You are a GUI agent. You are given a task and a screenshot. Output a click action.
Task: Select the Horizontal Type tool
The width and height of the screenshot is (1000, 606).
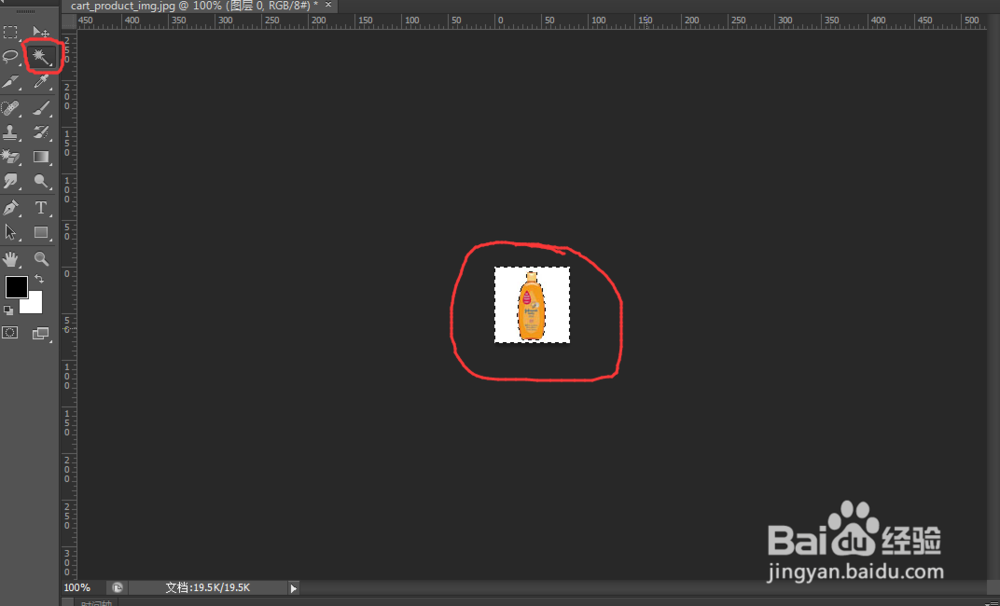point(41,208)
